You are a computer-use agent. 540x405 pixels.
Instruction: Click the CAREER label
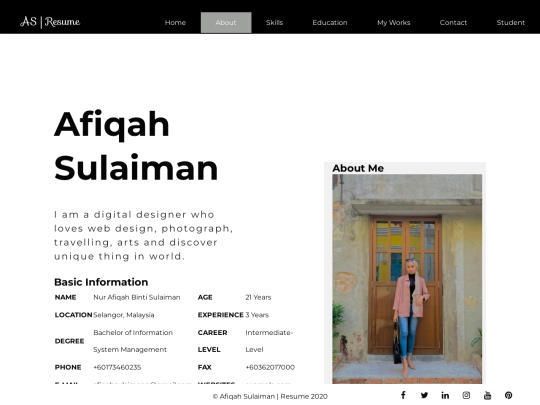(212, 333)
